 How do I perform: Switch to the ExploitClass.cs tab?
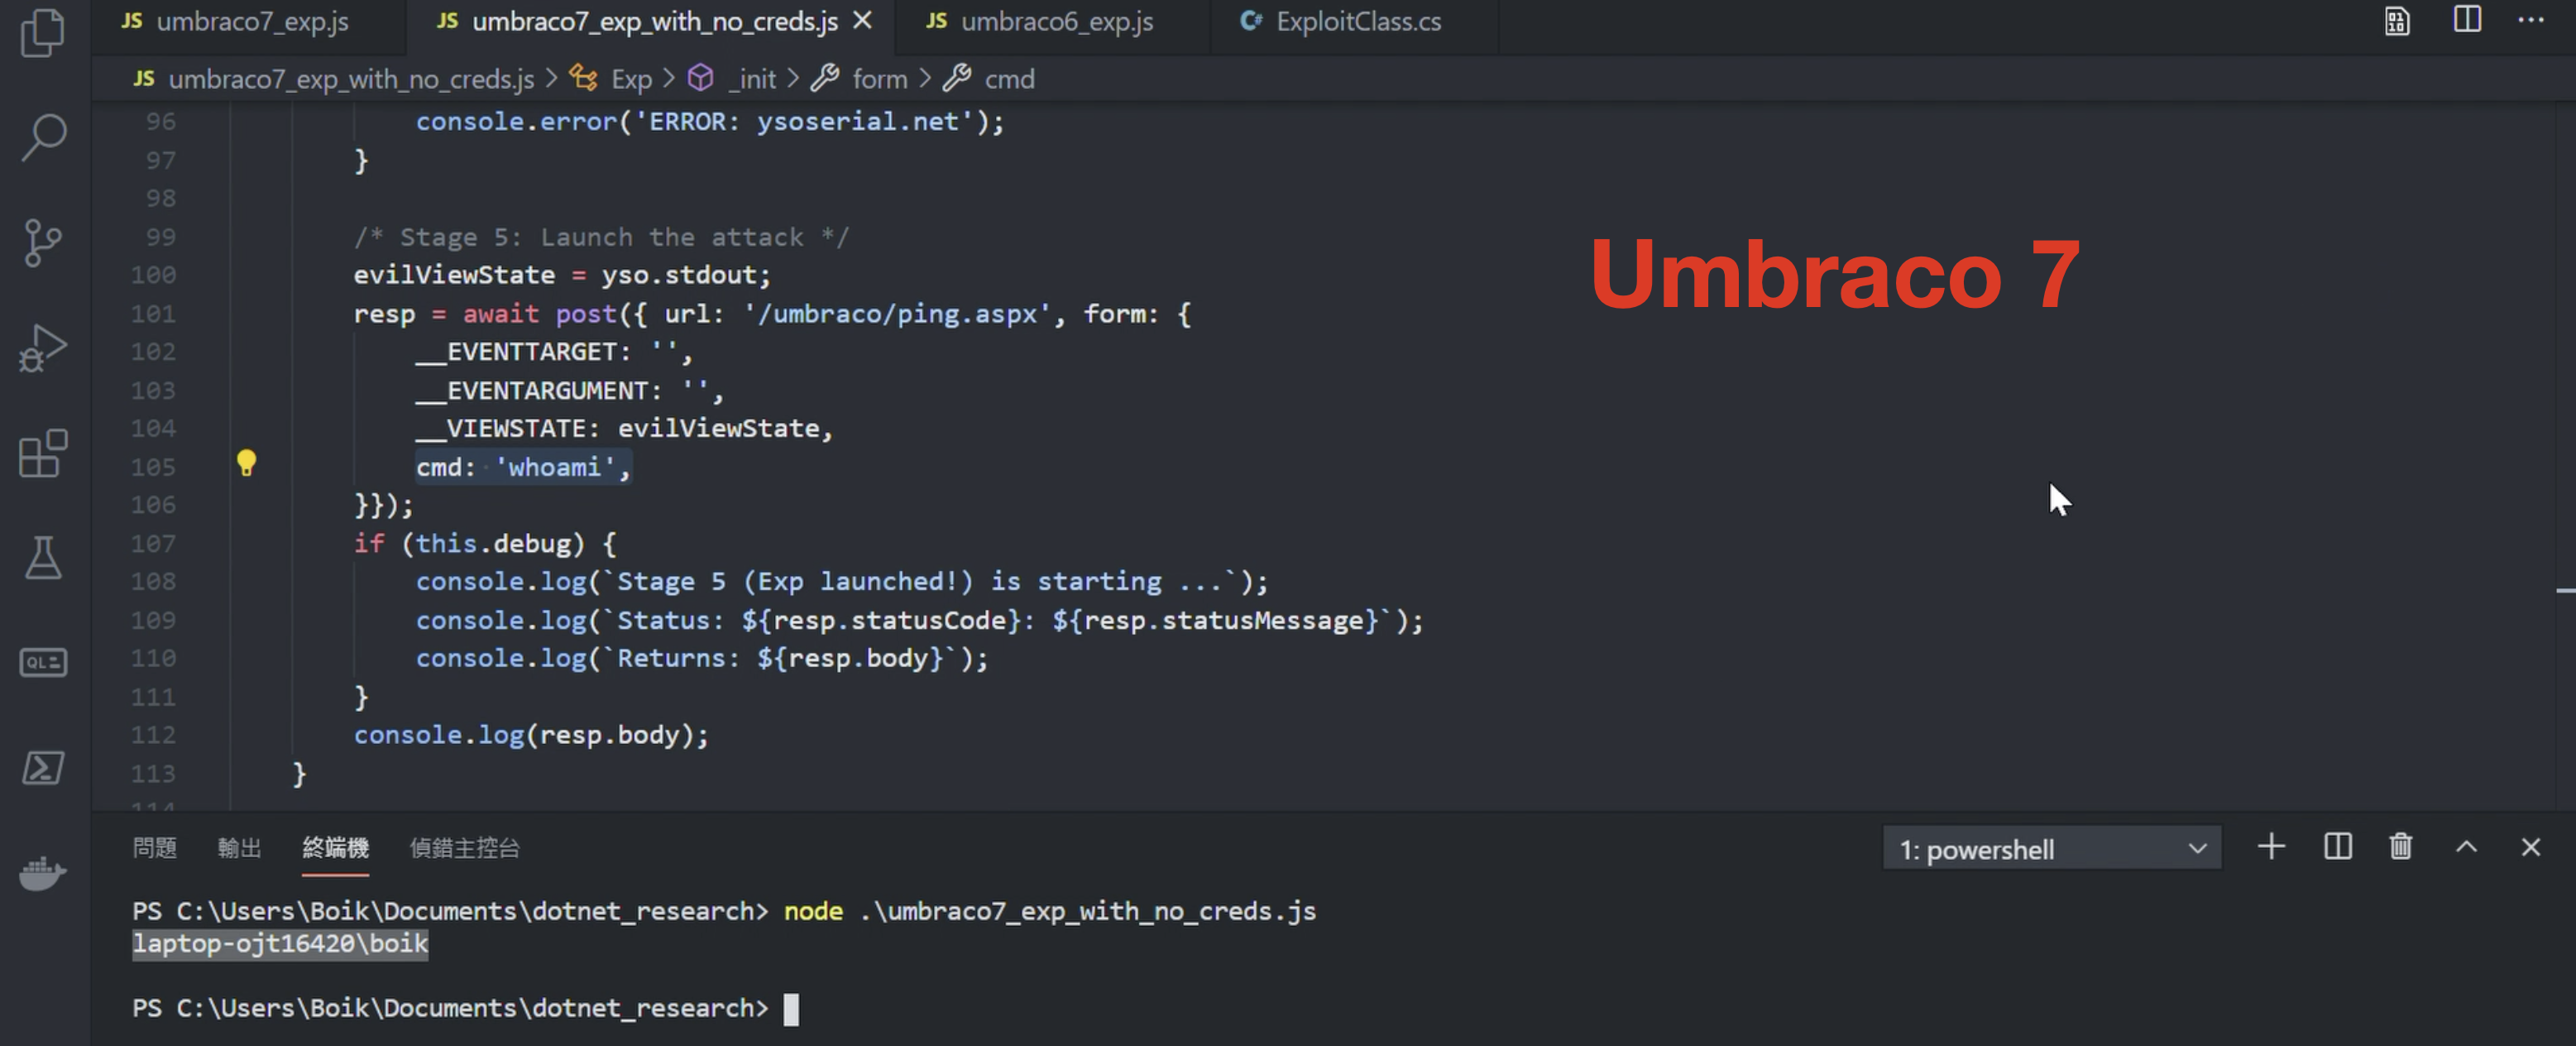1357,21
